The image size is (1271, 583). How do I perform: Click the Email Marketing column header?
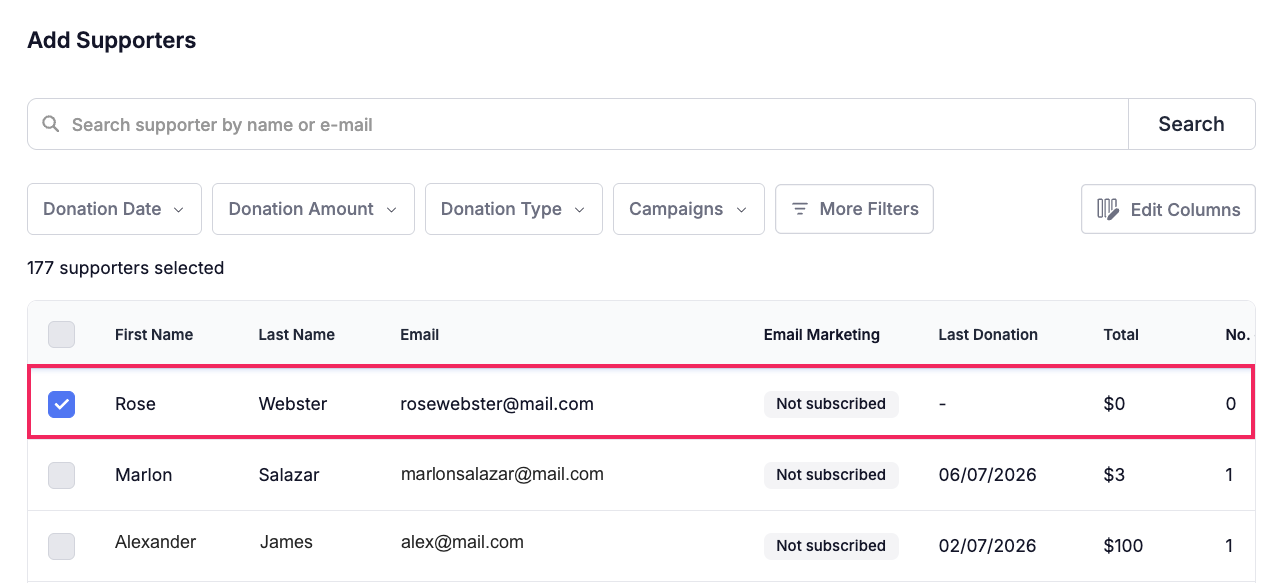pyautogui.click(x=822, y=335)
